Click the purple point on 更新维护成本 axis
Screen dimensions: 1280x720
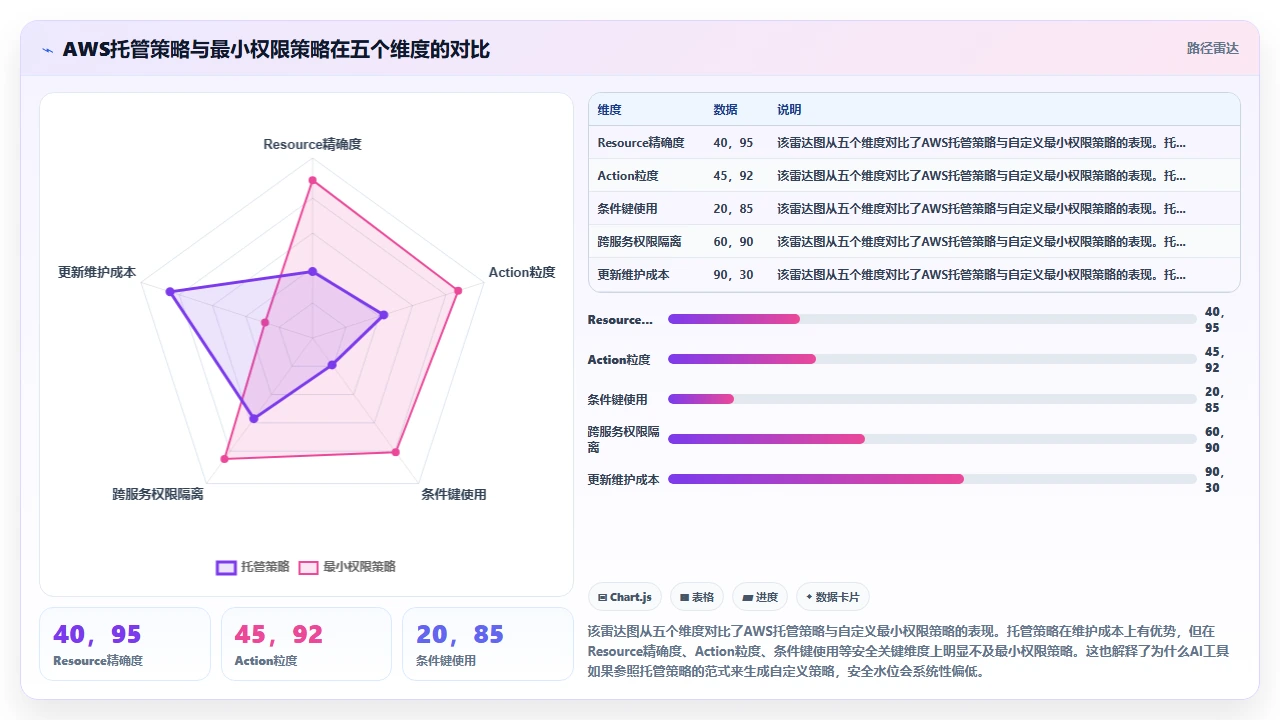coord(170,292)
